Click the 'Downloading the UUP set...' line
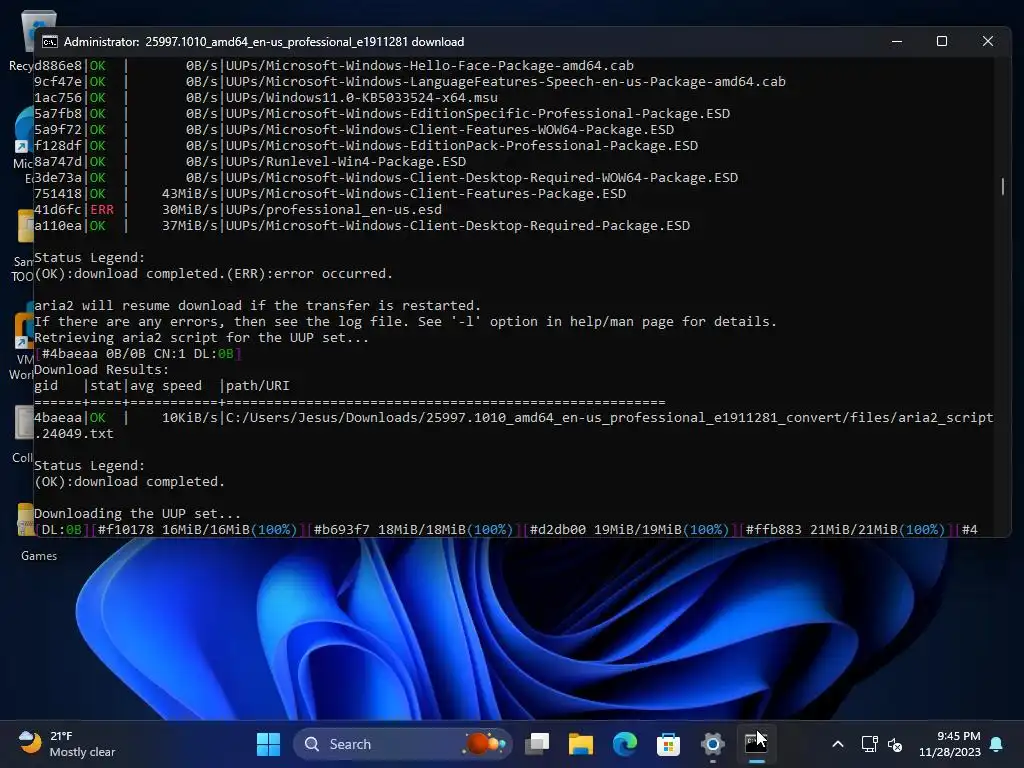 click(137, 513)
